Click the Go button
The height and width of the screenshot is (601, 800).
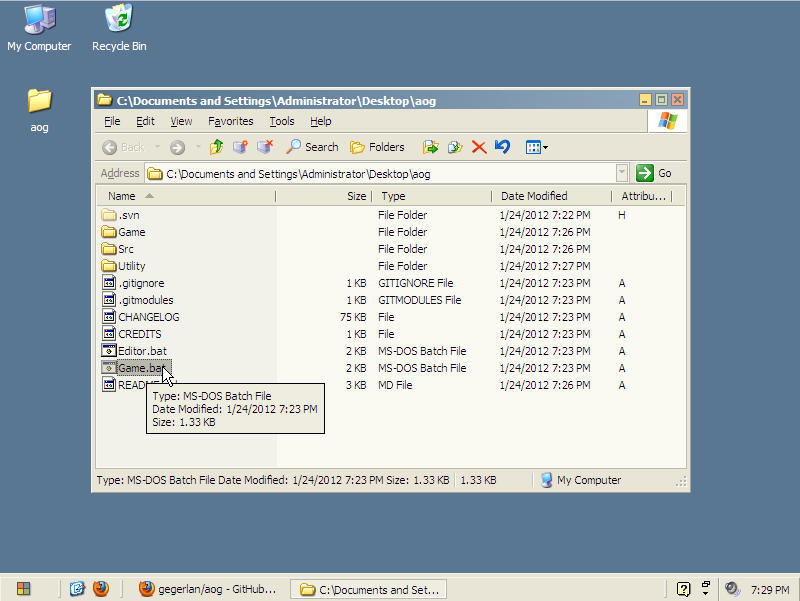click(x=654, y=173)
